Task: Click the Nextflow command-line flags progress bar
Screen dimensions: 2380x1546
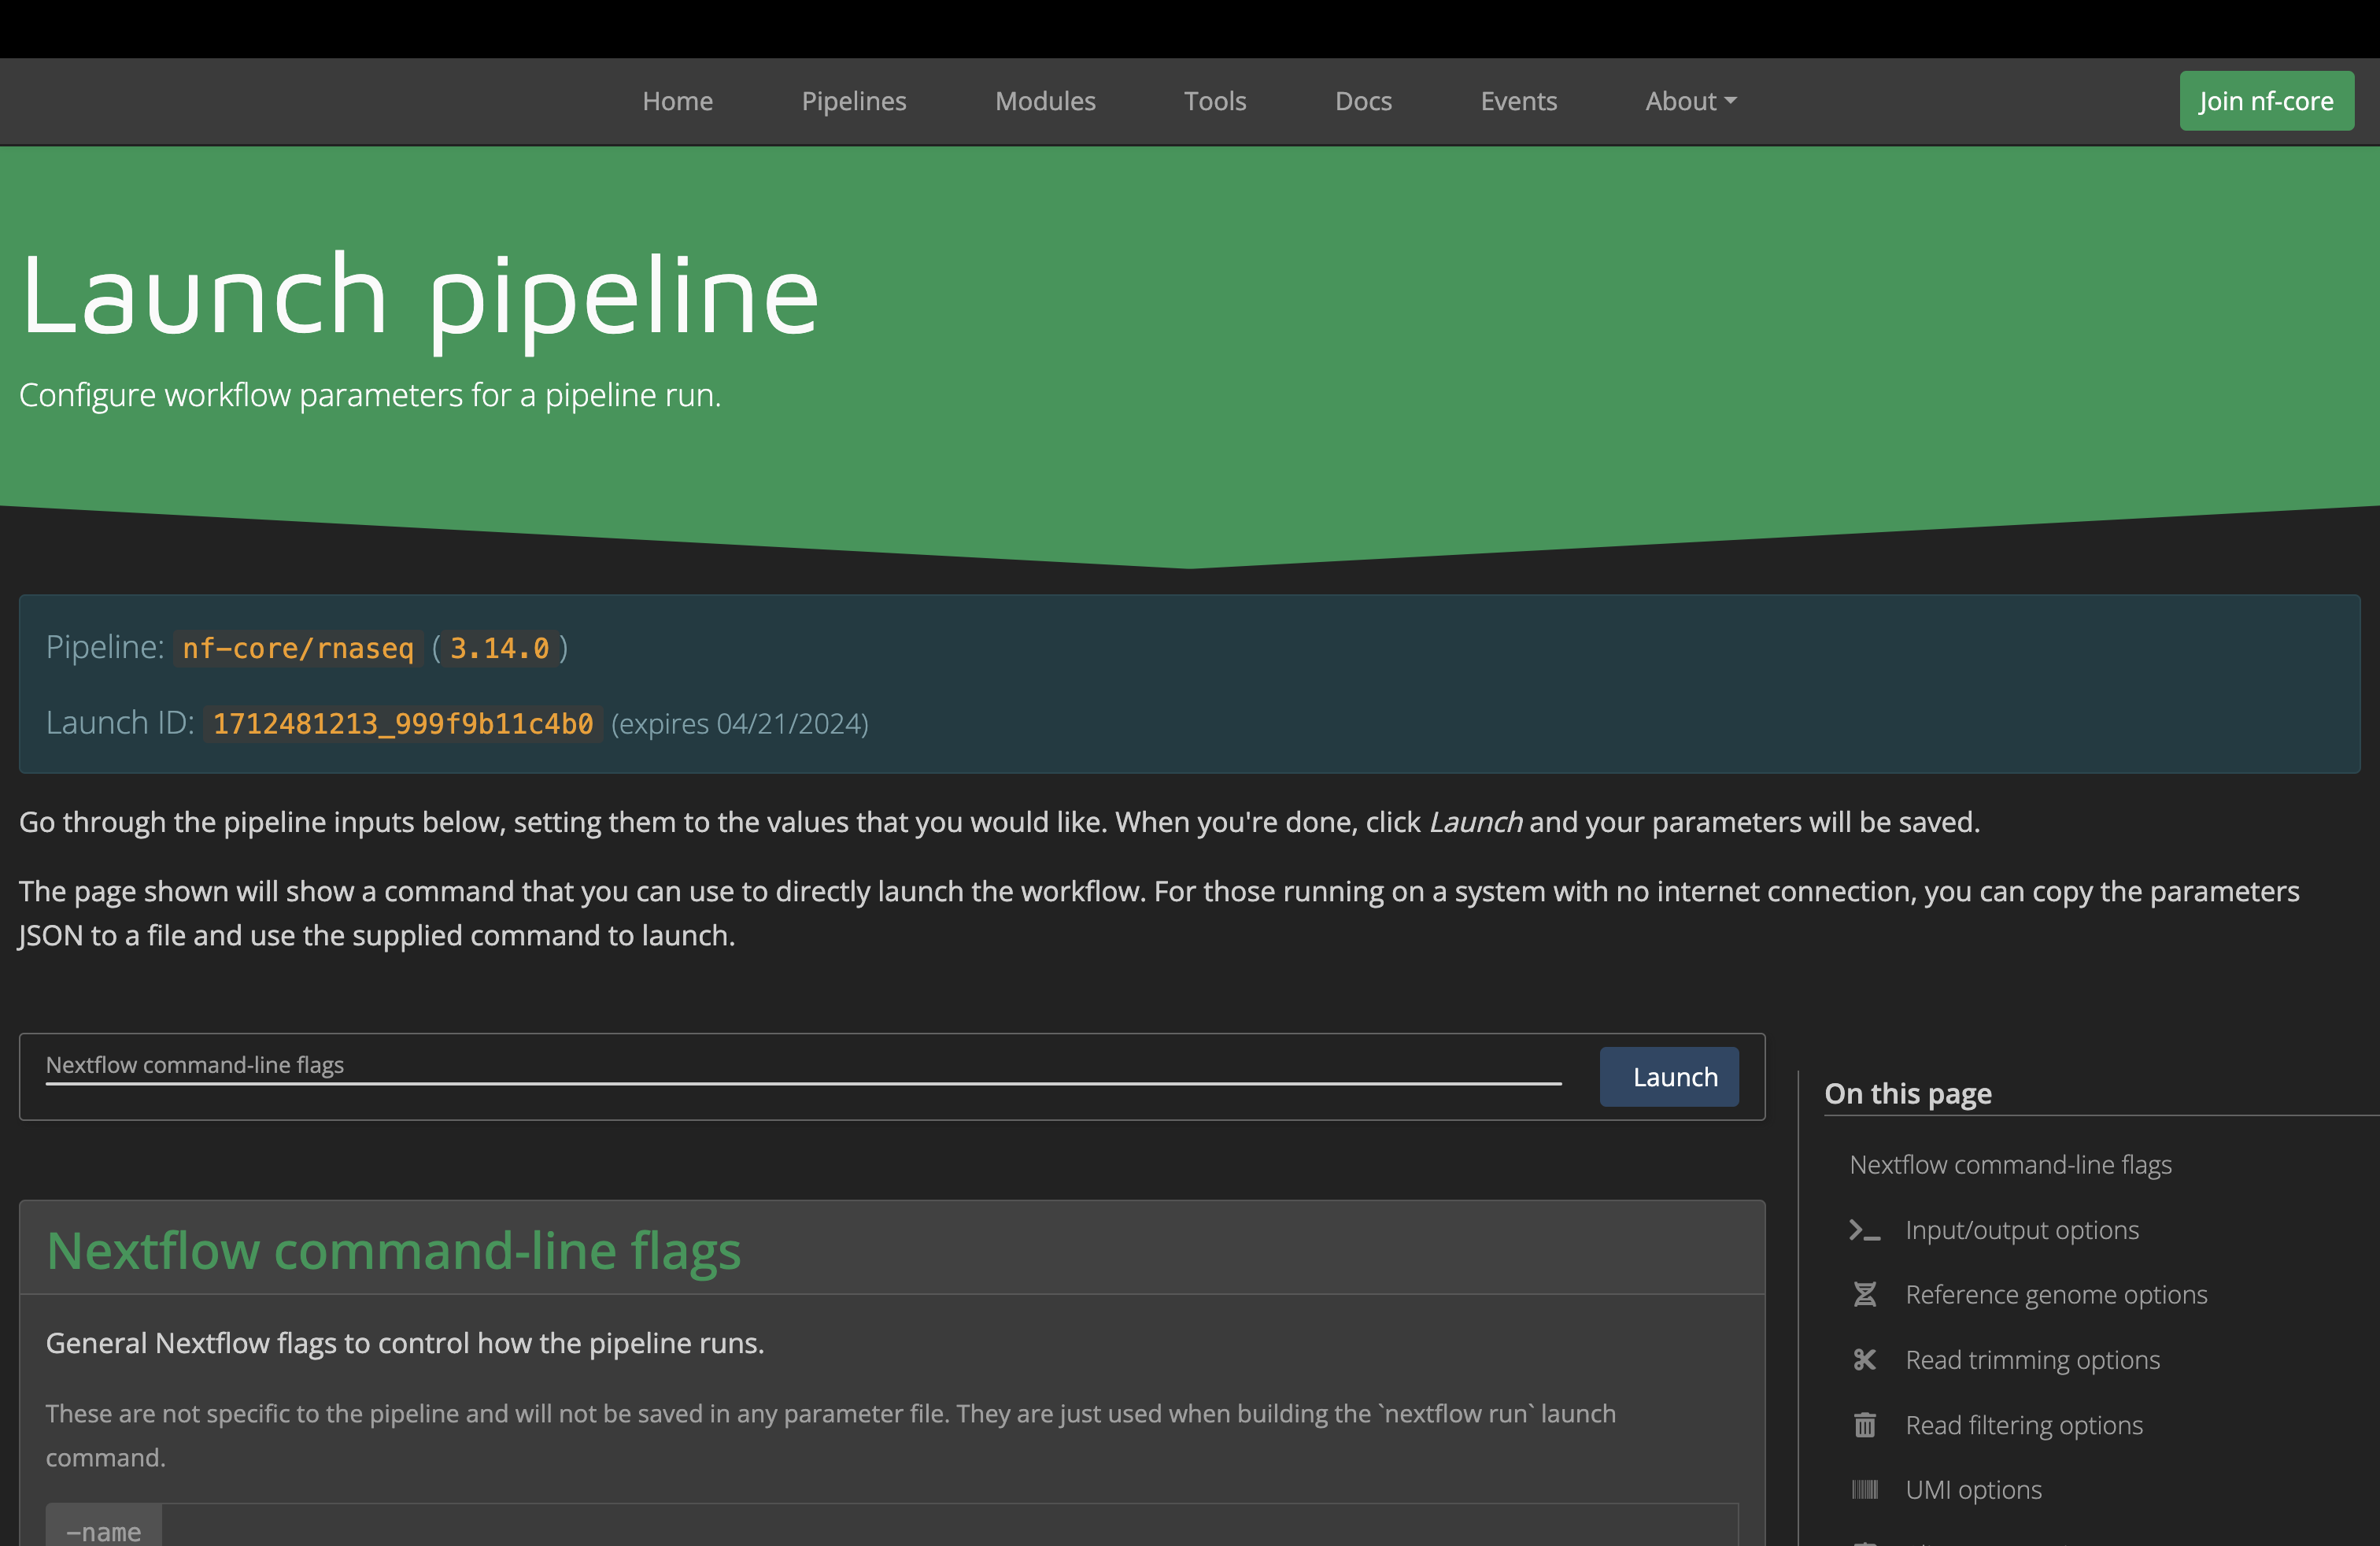Action: 803,1083
